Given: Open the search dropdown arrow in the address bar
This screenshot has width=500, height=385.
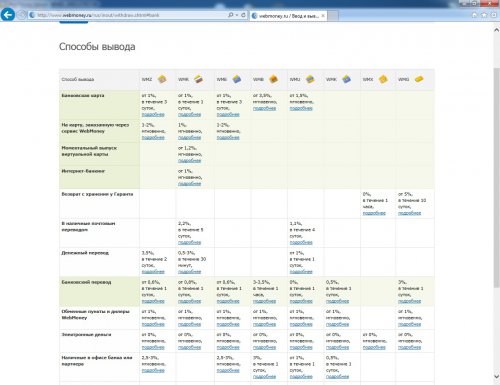Looking at the screenshot, I should point(237,15).
